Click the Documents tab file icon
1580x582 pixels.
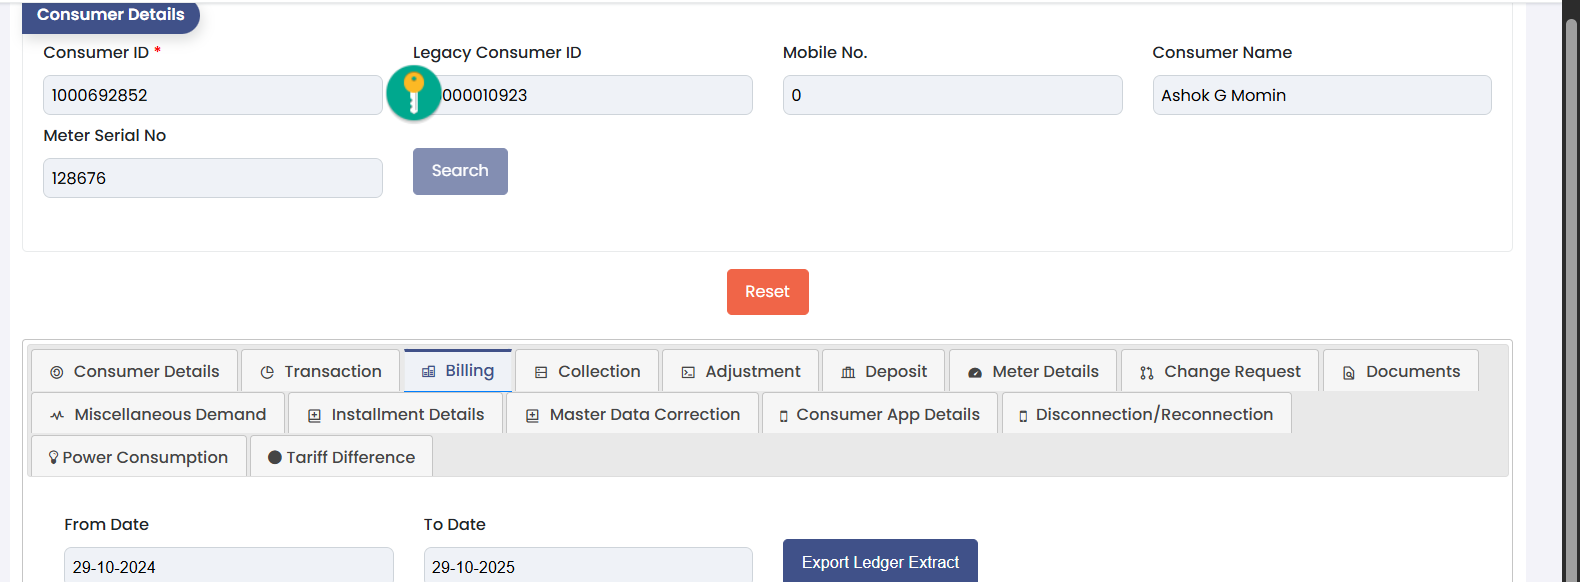1349,372
